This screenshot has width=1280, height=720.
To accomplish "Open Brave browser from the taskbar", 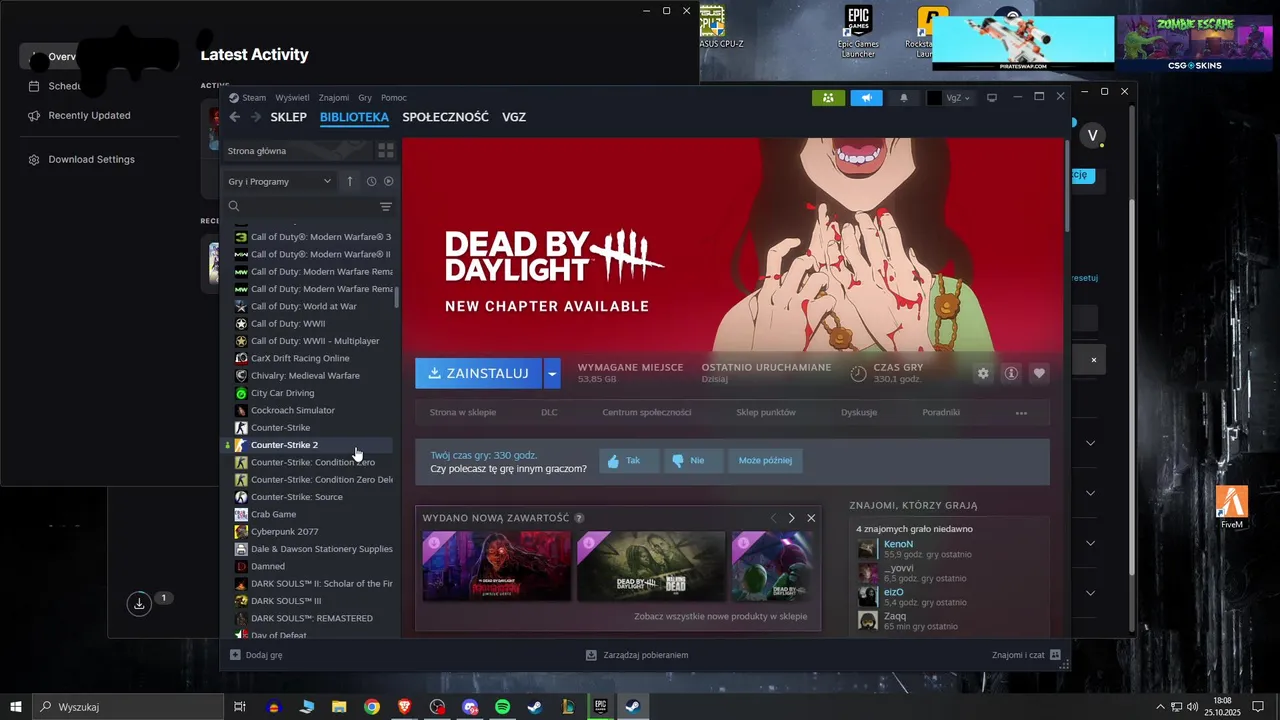I will point(404,707).
